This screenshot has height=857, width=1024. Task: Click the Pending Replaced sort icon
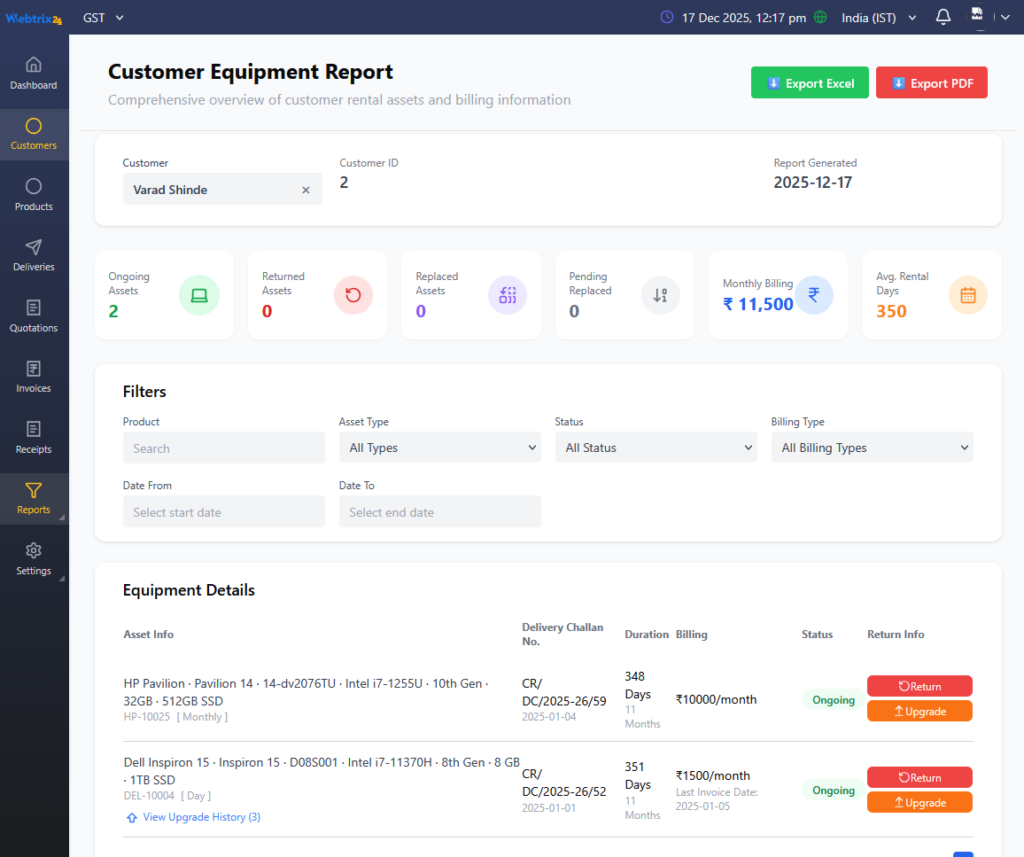pyautogui.click(x=660, y=295)
